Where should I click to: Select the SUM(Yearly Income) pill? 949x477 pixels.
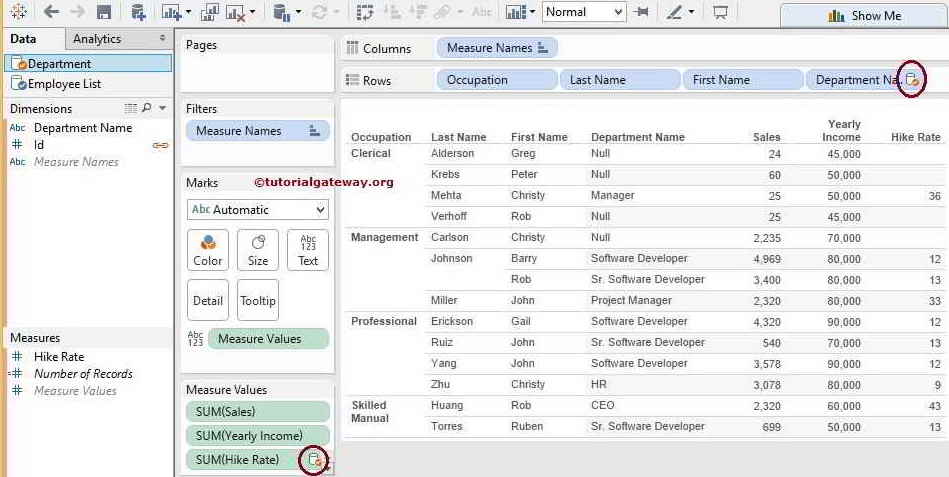(x=258, y=436)
